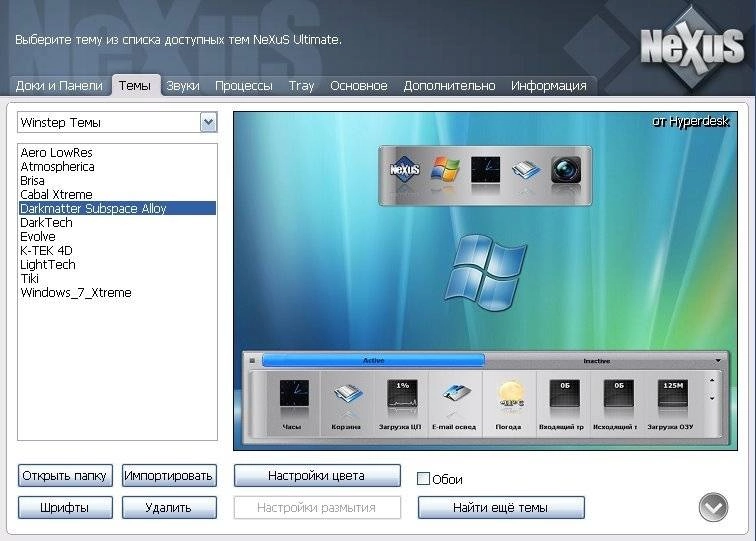Select the LightTech theme
The image size is (756, 541).
(x=117, y=264)
